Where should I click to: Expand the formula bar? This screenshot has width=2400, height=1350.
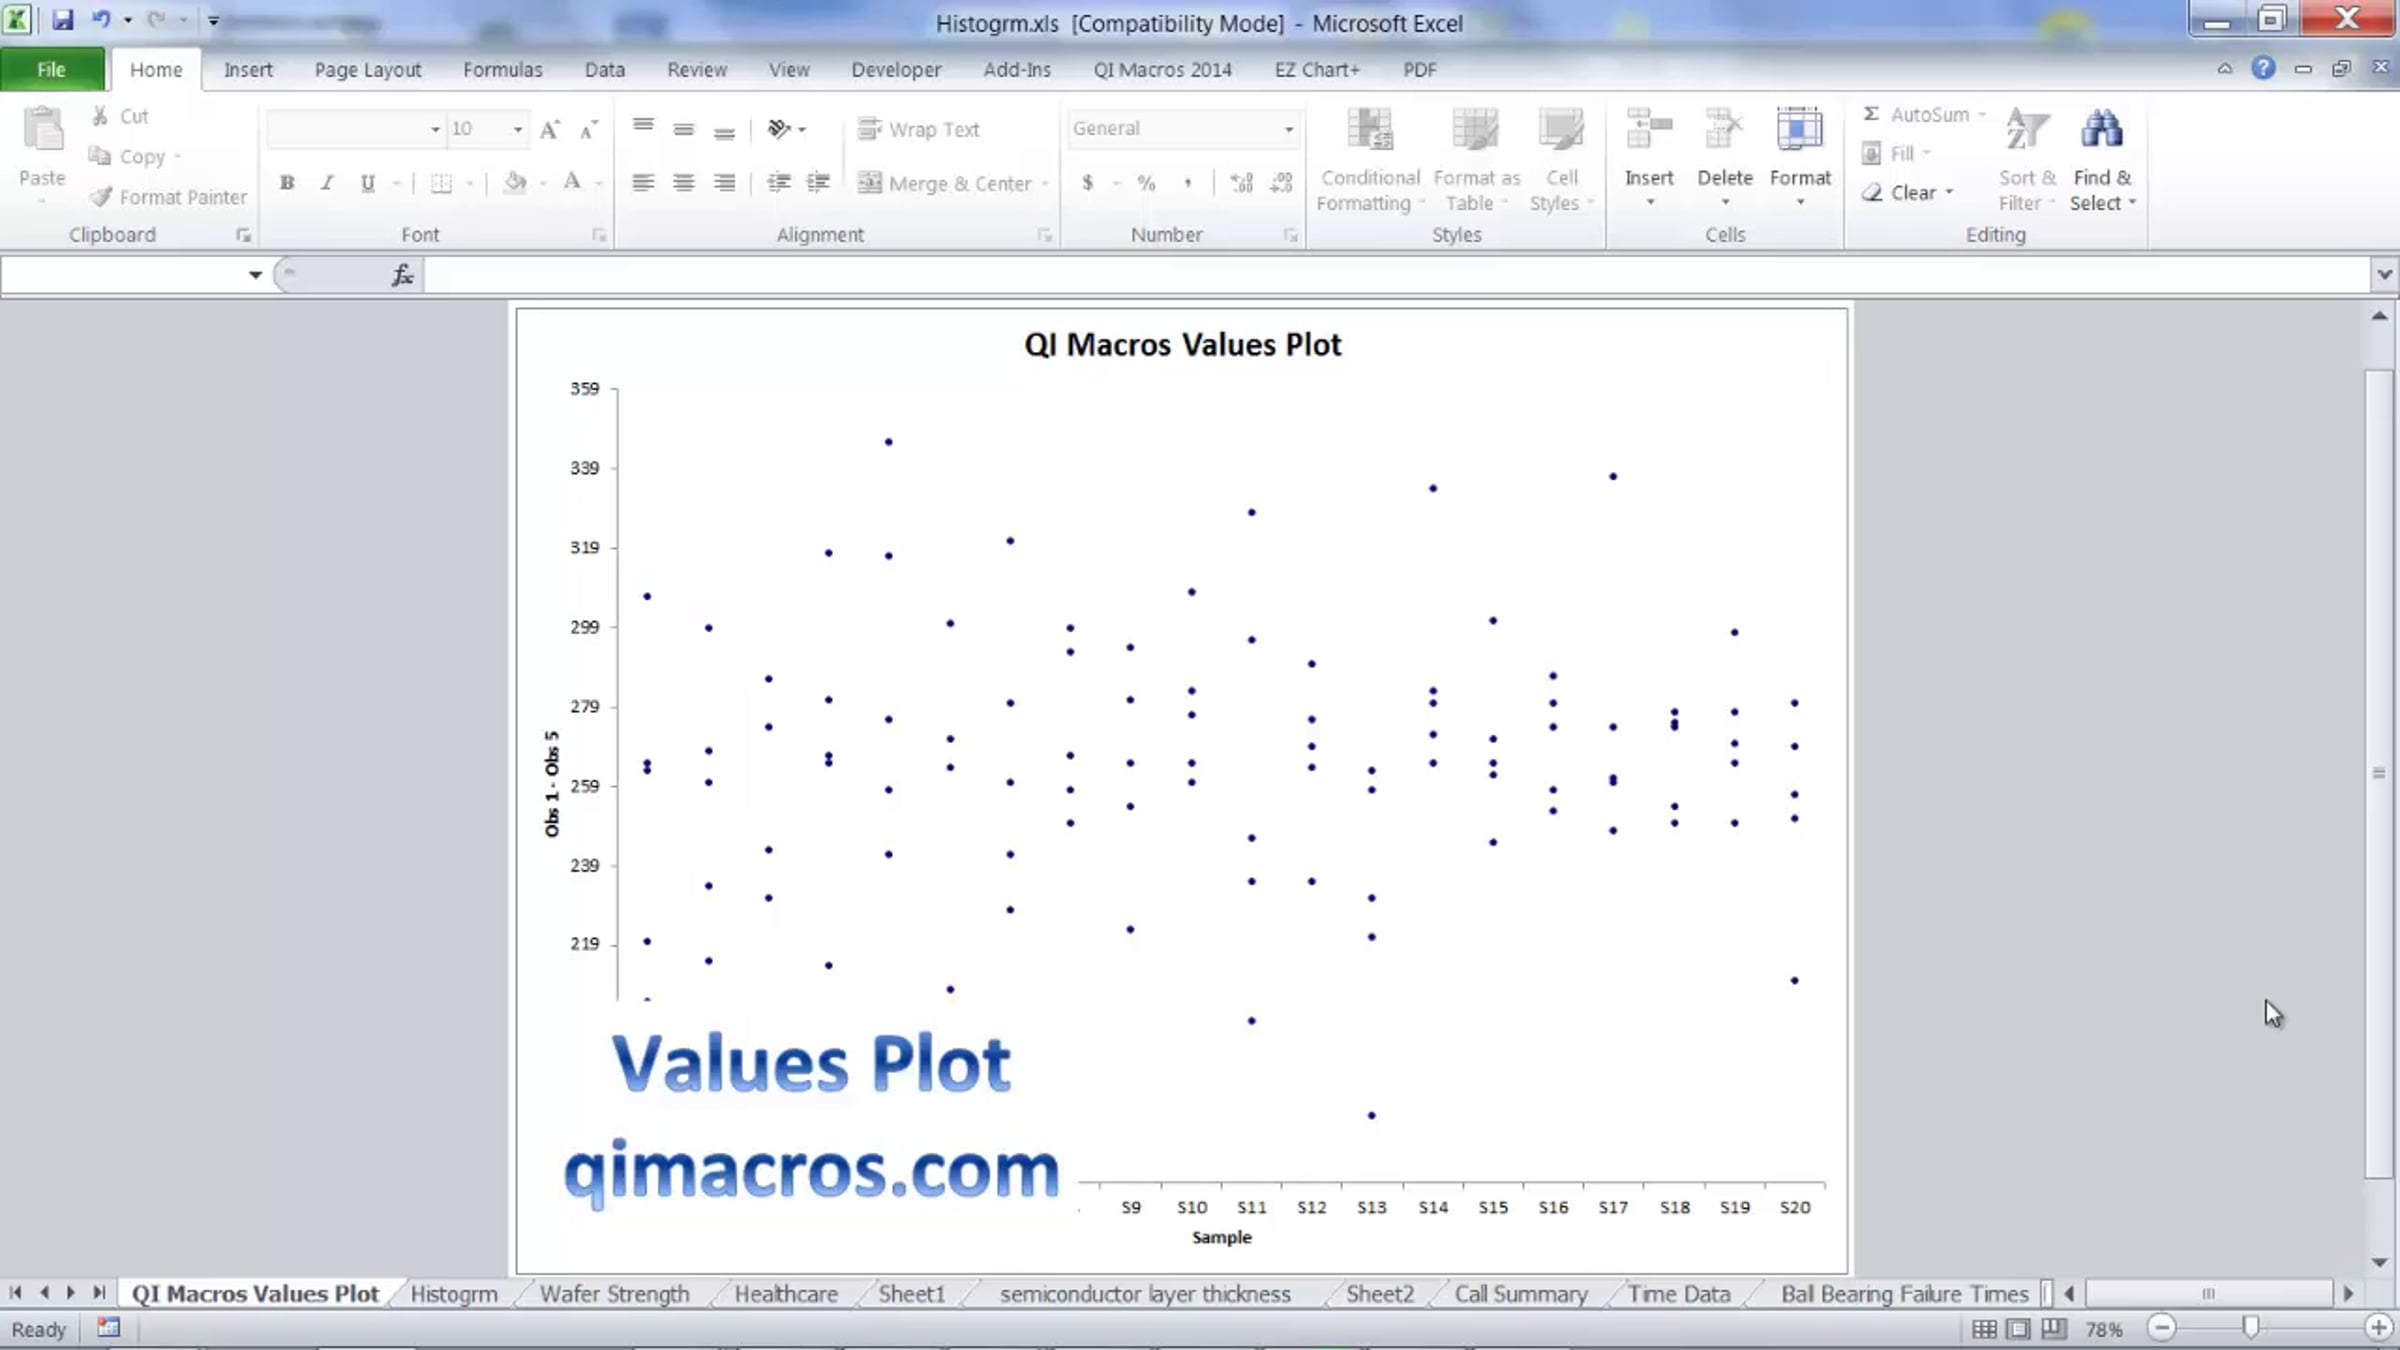pyautogui.click(x=2384, y=275)
